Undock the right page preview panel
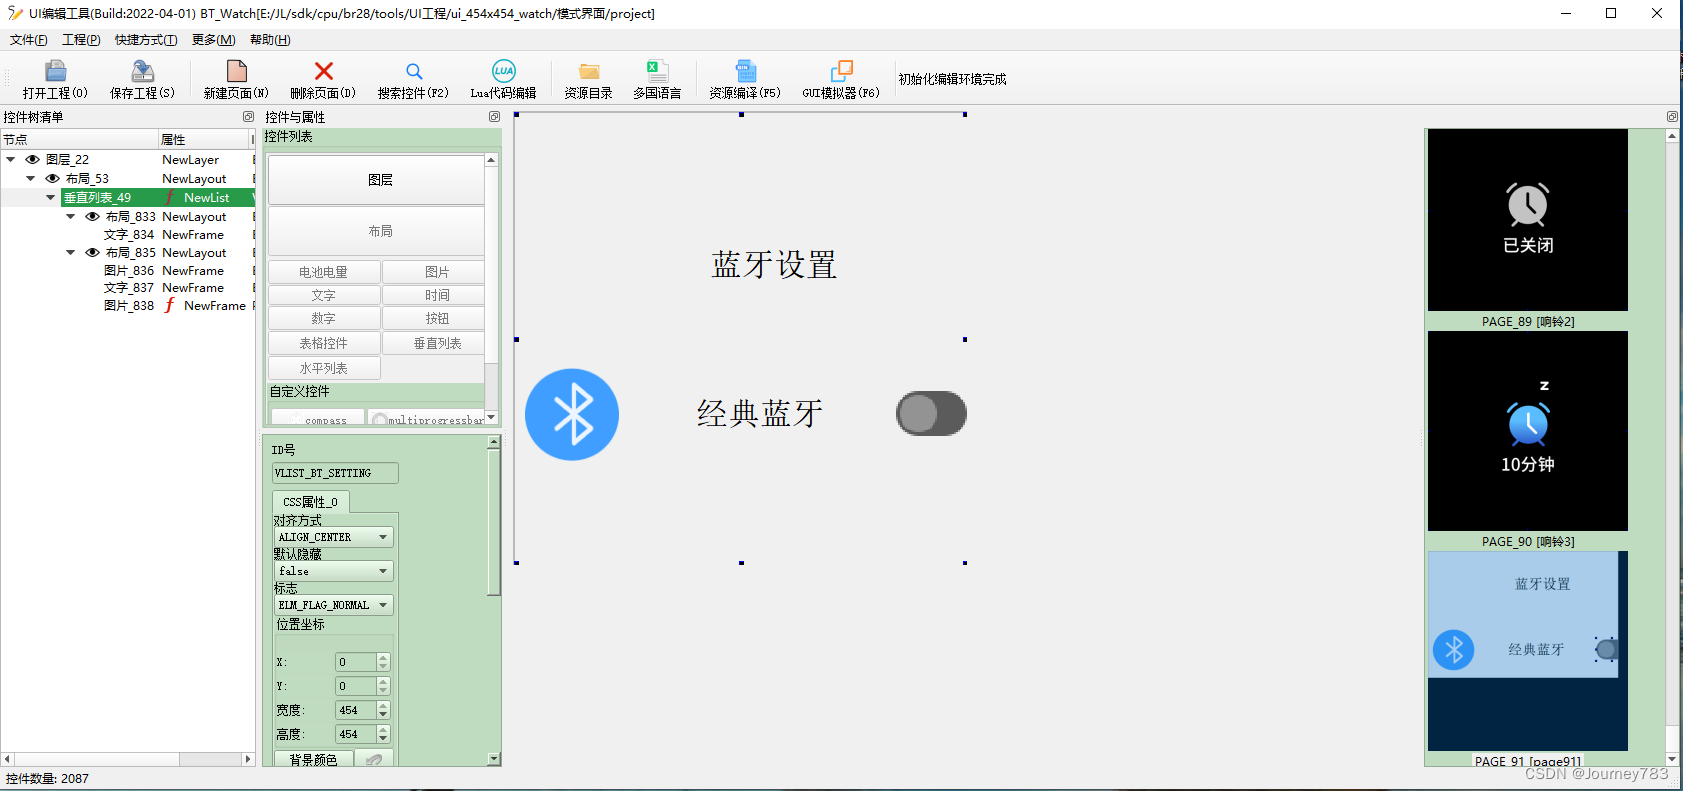 [x=1672, y=117]
